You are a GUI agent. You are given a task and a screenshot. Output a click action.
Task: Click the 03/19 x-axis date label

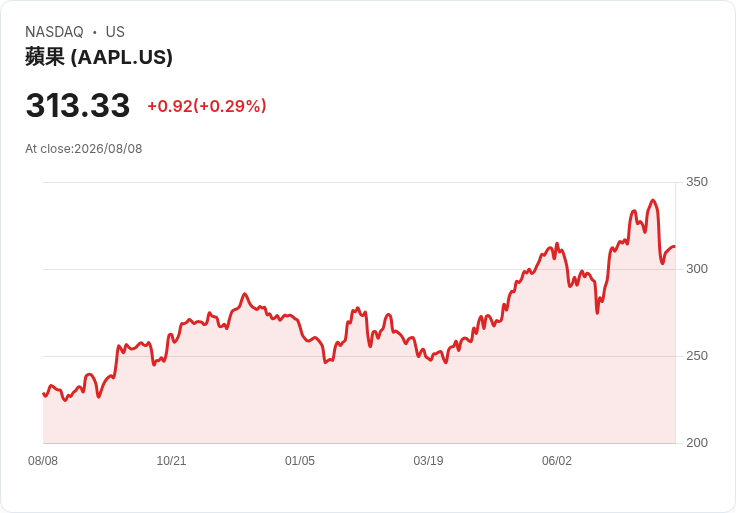pyautogui.click(x=428, y=461)
